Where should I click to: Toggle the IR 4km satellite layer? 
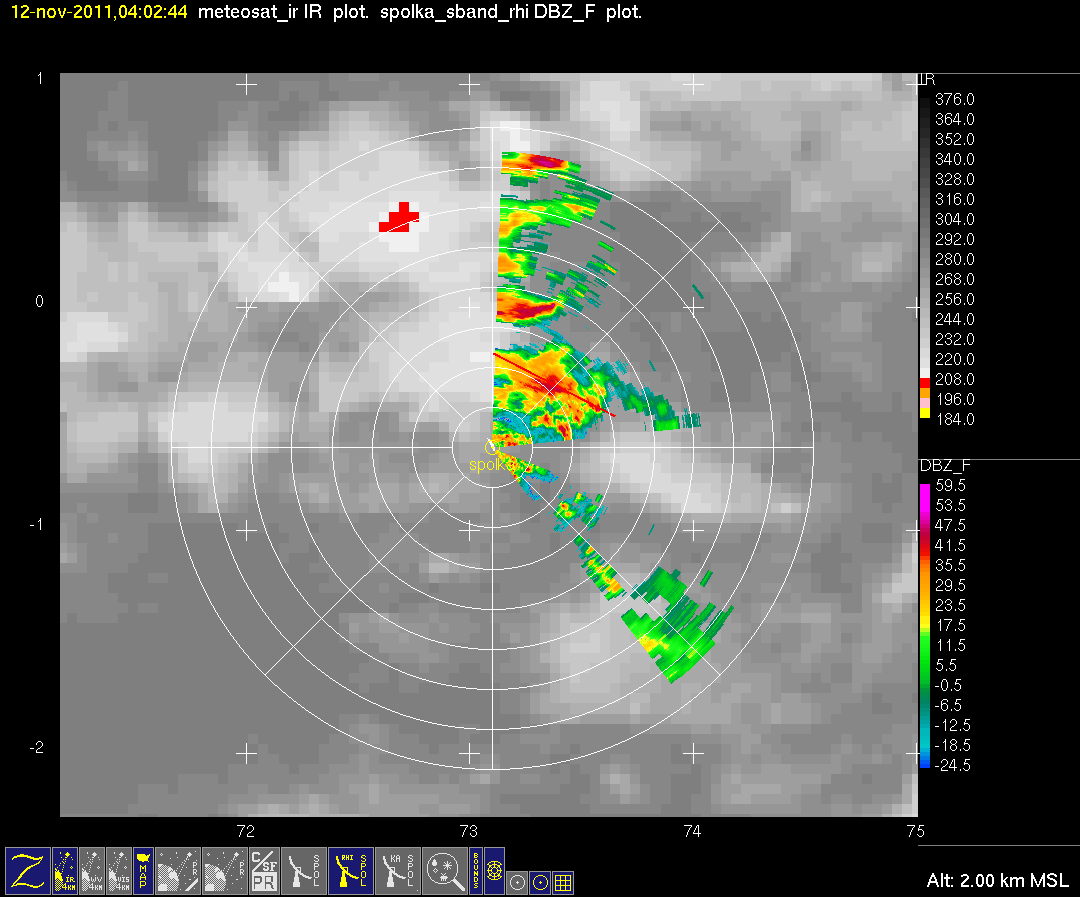click(x=65, y=871)
